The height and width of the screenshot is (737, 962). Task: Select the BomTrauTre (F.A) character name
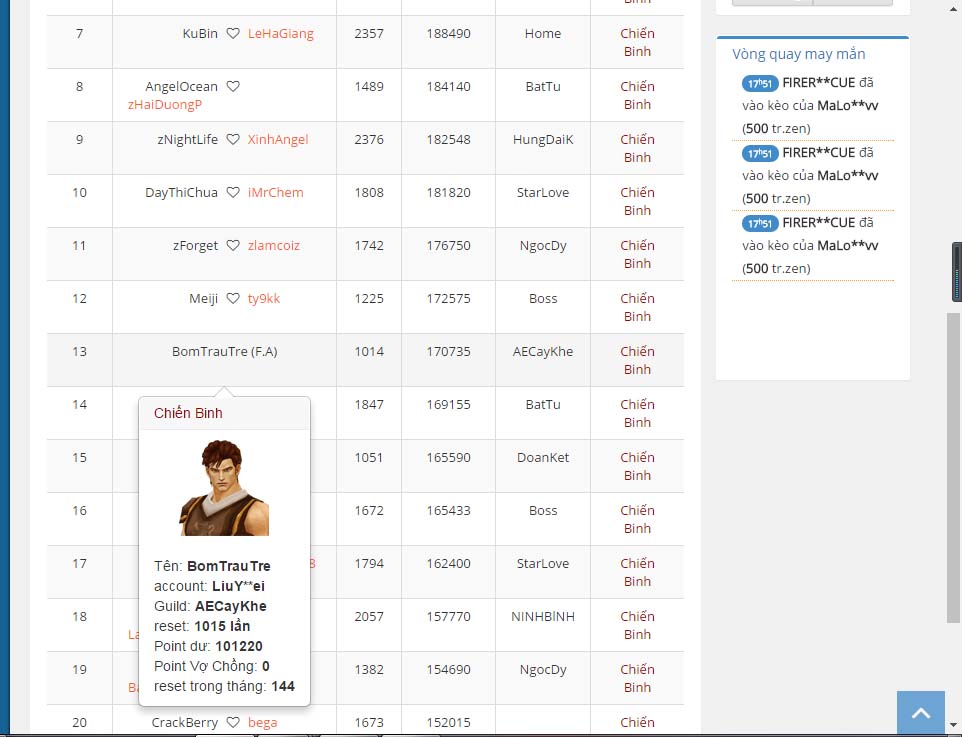coord(224,352)
